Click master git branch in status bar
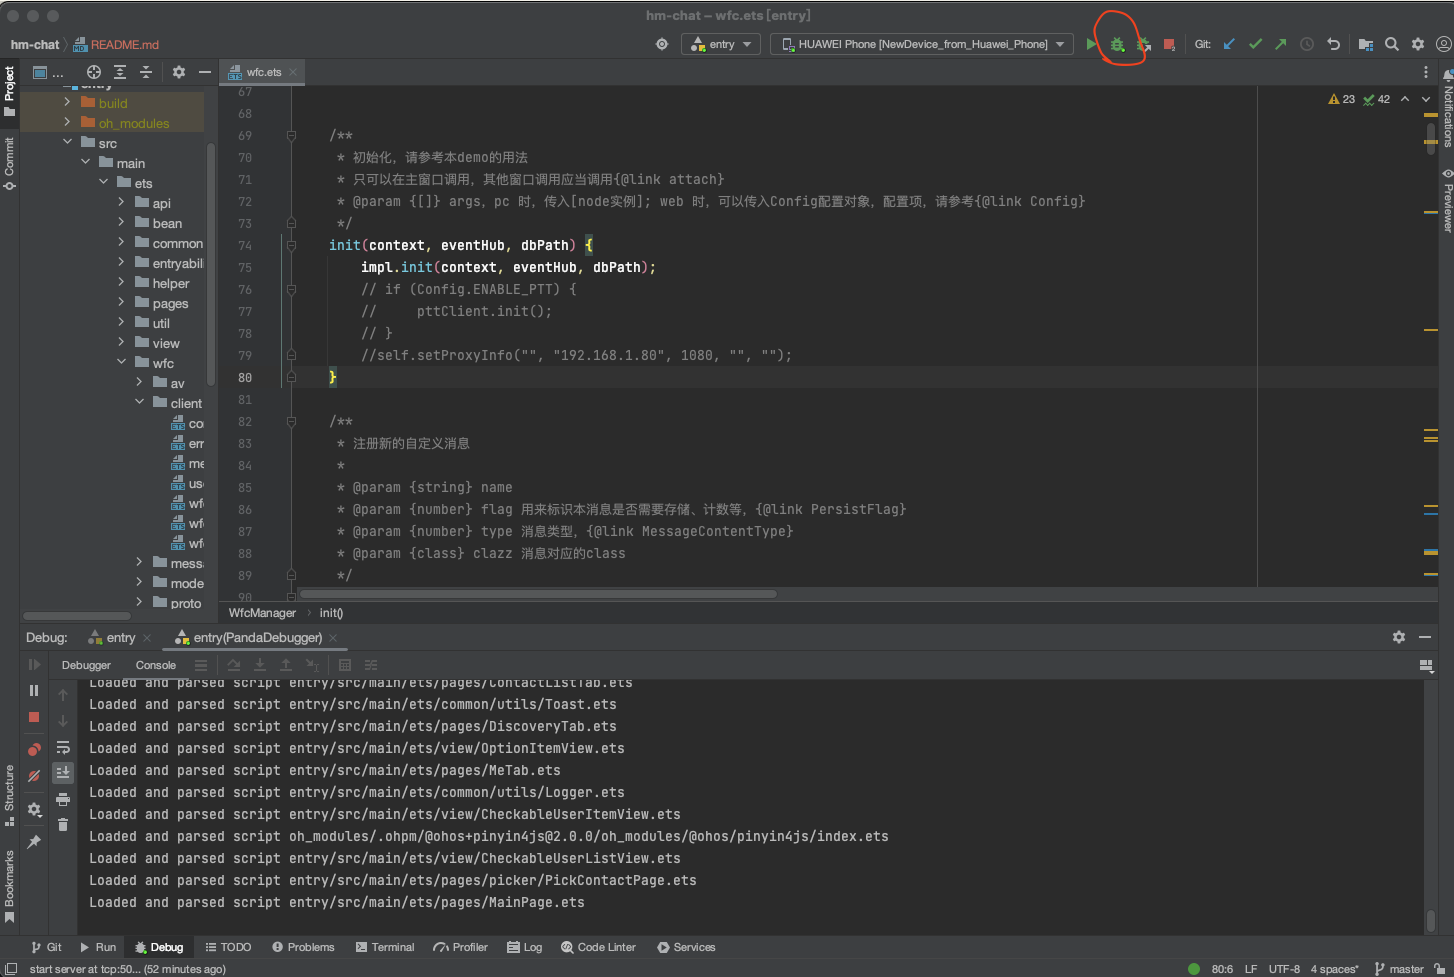 (1399, 969)
